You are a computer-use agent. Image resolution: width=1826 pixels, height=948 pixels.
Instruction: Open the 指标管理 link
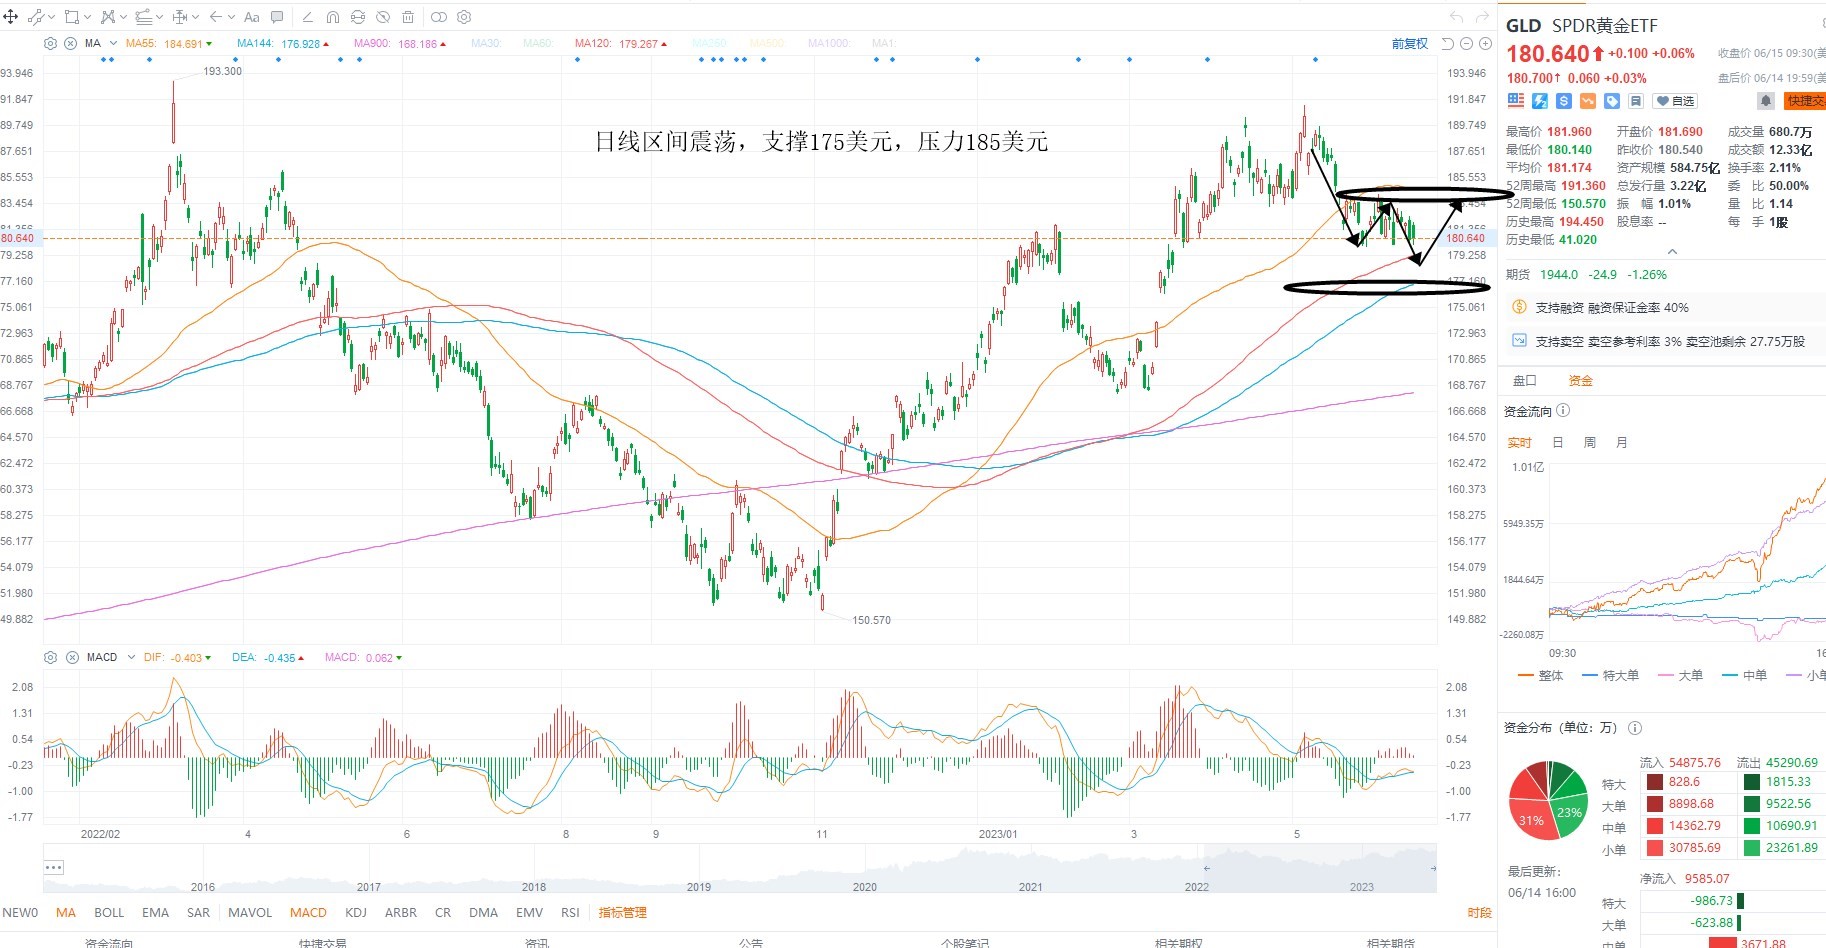(x=622, y=912)
